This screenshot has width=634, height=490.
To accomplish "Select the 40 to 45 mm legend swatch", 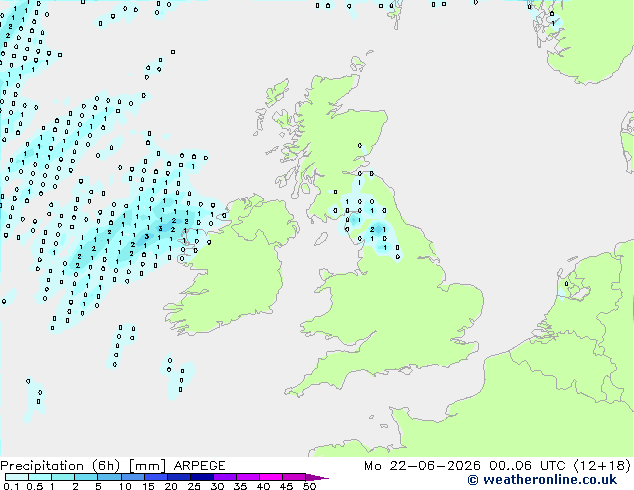I will point(271,477).
